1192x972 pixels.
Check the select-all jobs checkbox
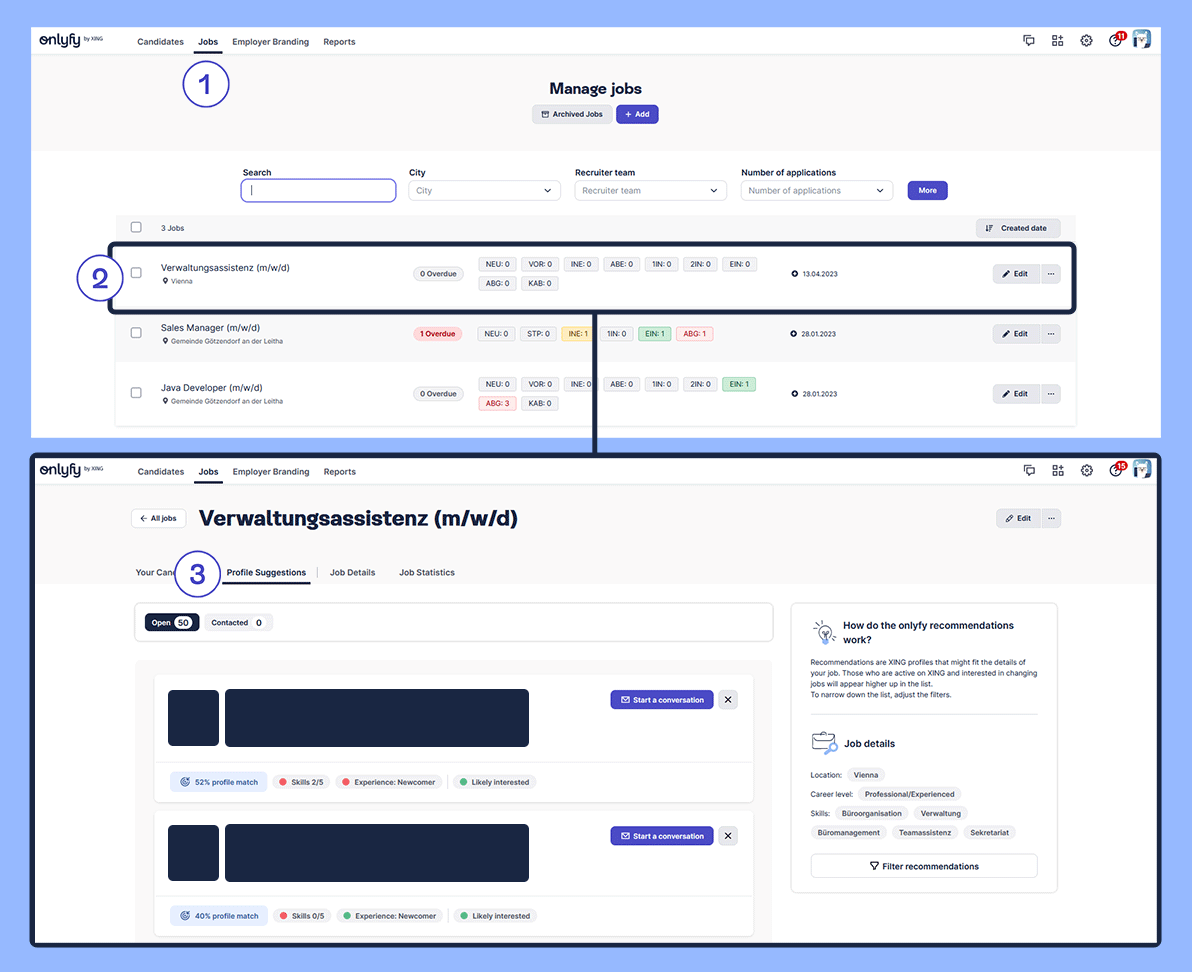point(136,228)
